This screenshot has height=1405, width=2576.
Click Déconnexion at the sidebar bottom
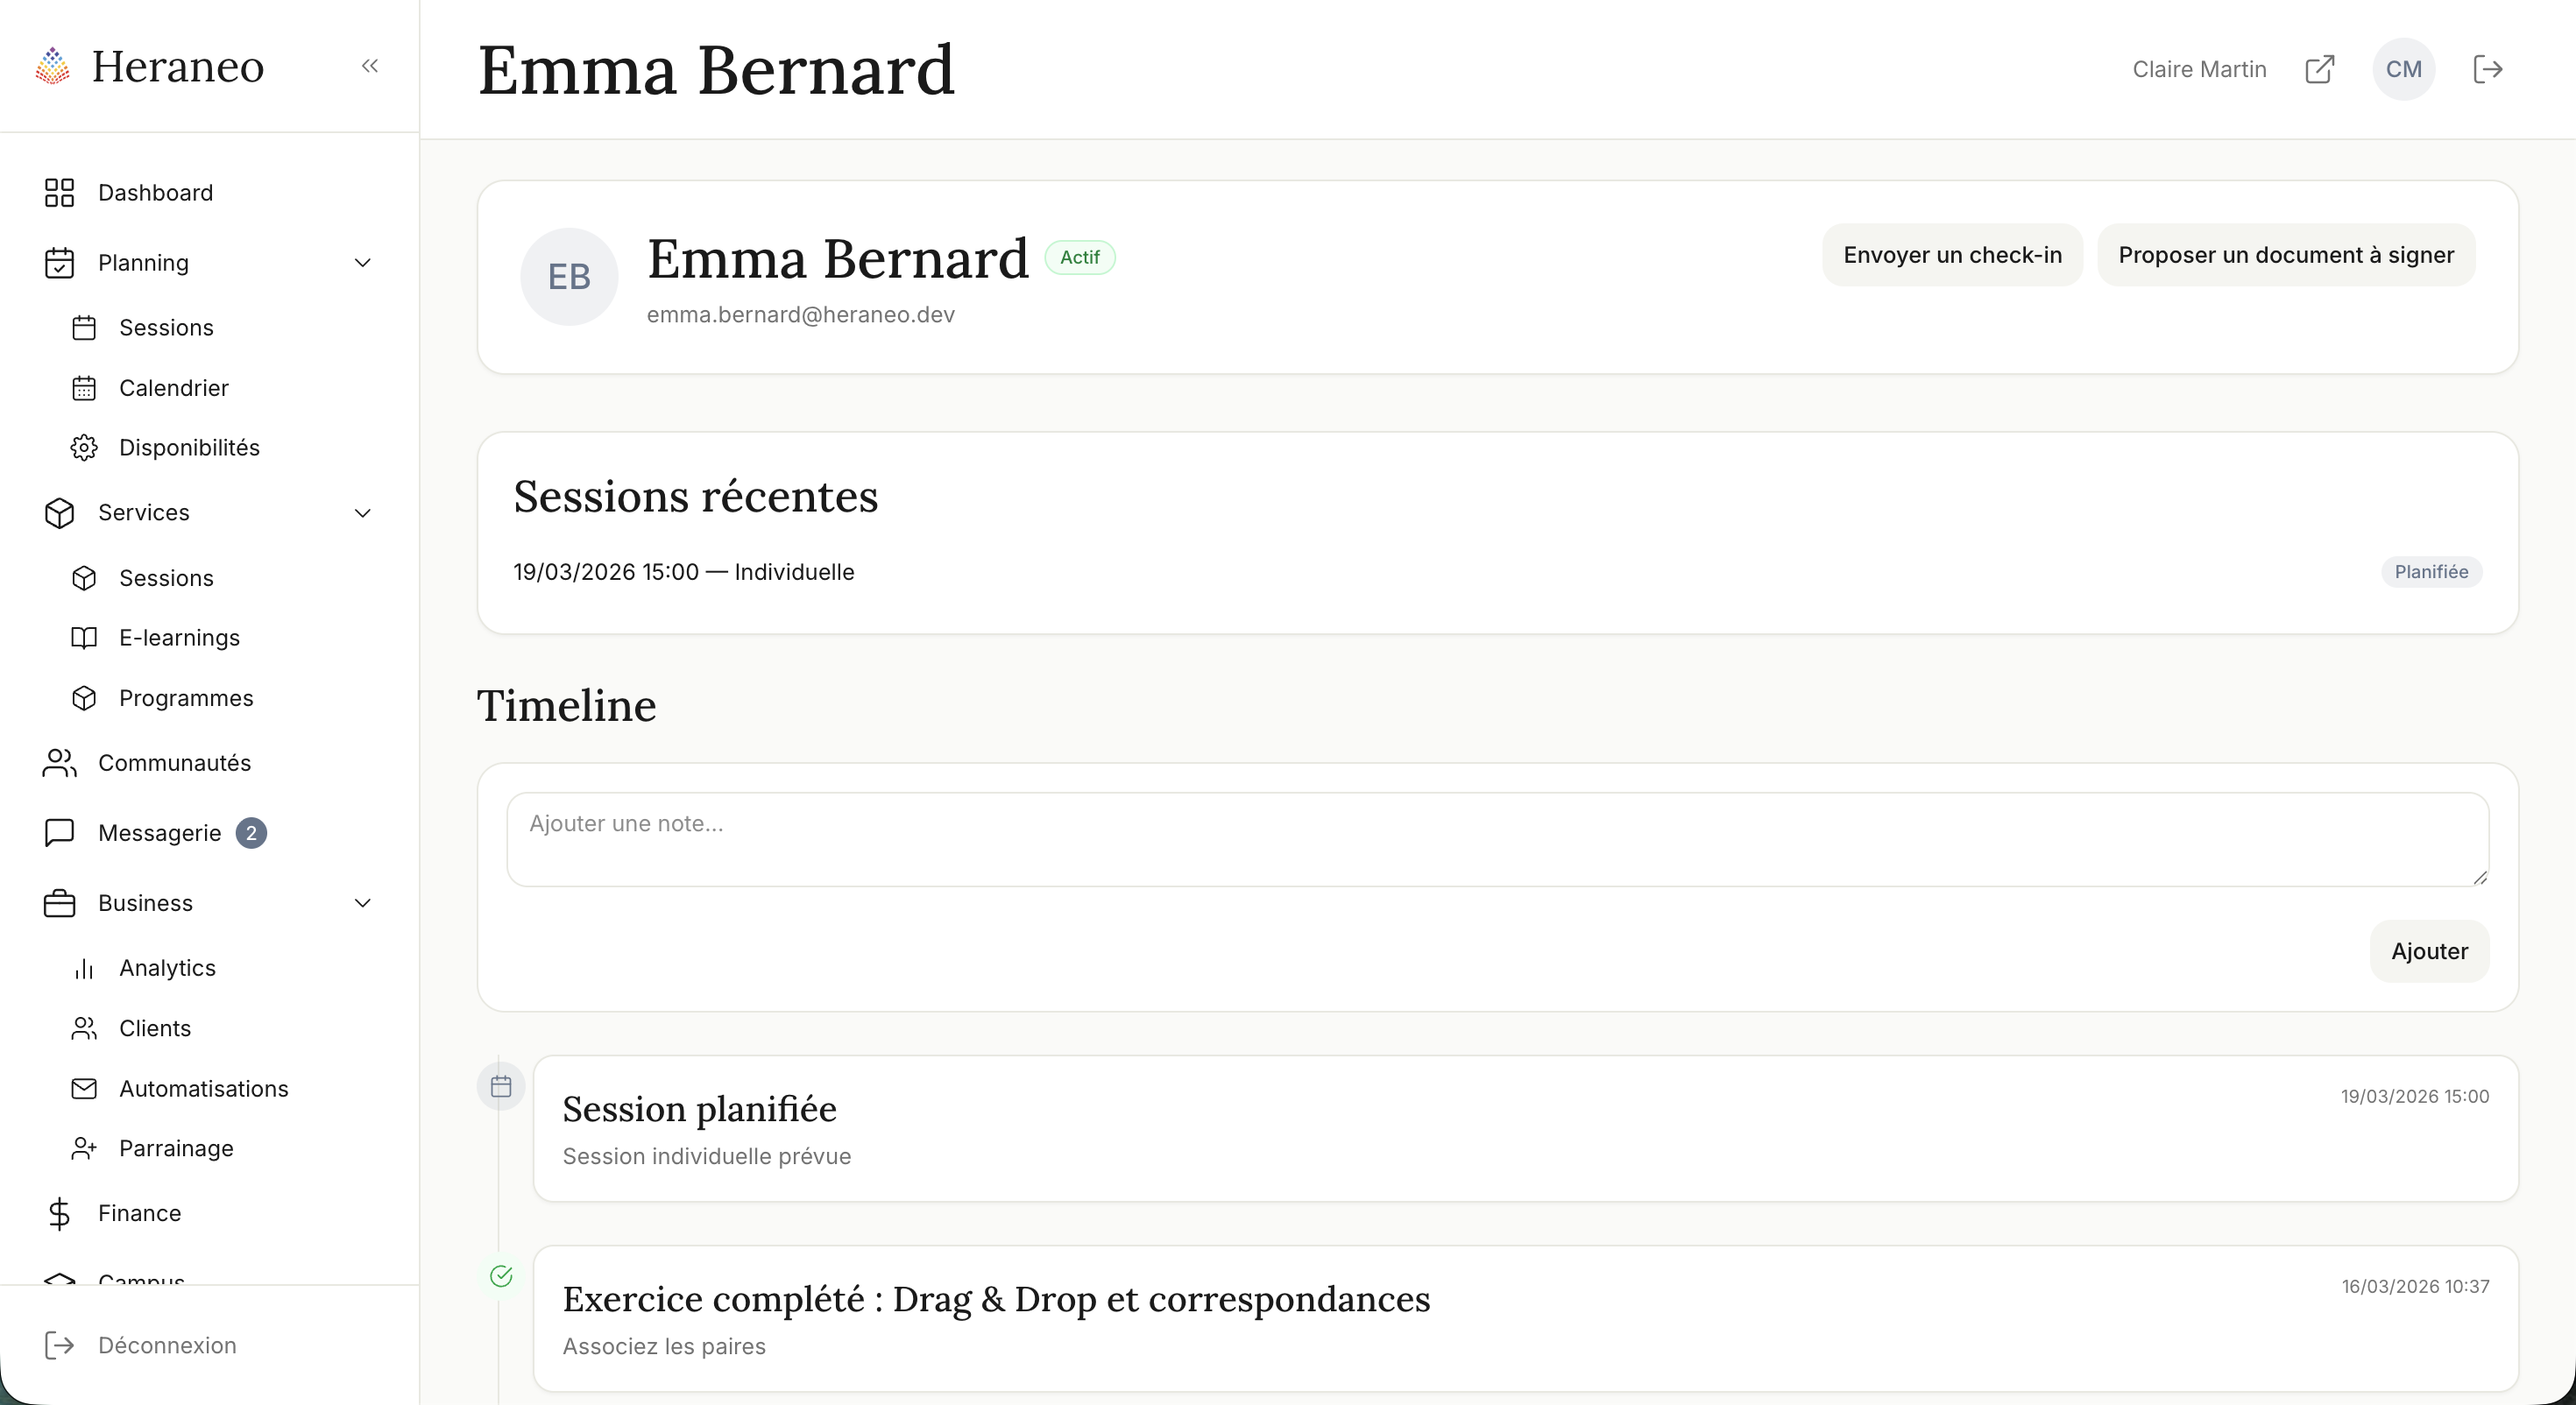[x=167, y=1345]
